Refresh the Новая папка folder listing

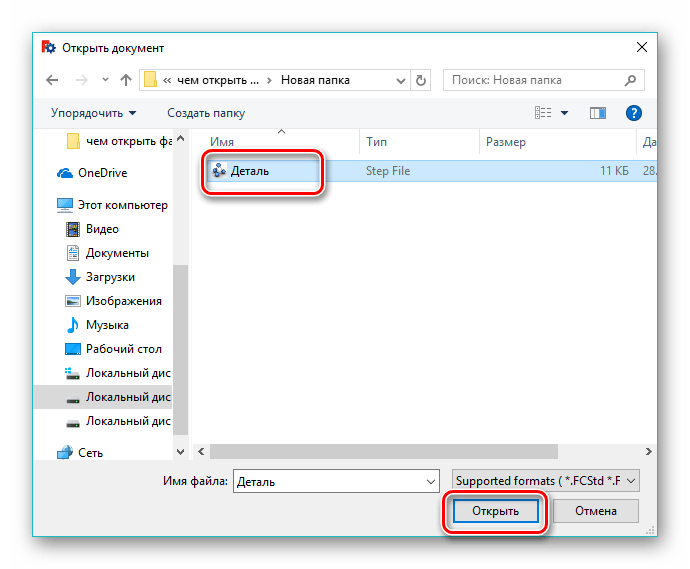click(421, 80)
